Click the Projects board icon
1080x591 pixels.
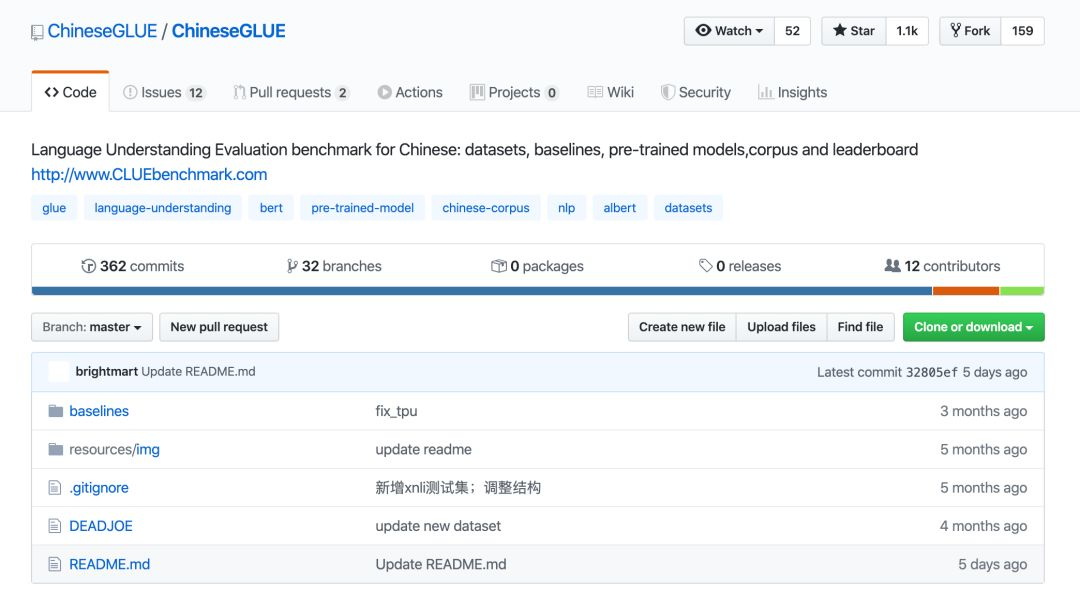477,92
